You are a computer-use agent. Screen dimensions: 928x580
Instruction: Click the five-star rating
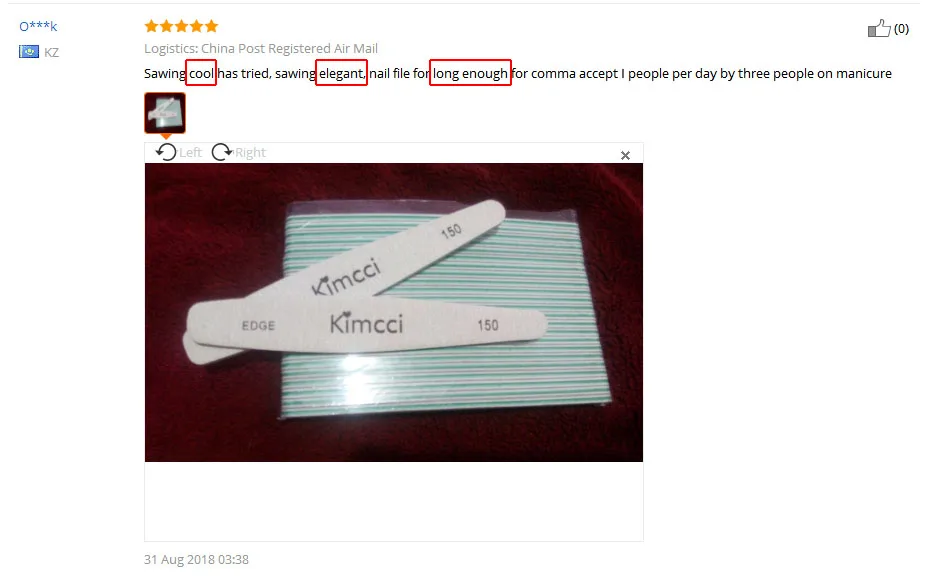[182, 25]
